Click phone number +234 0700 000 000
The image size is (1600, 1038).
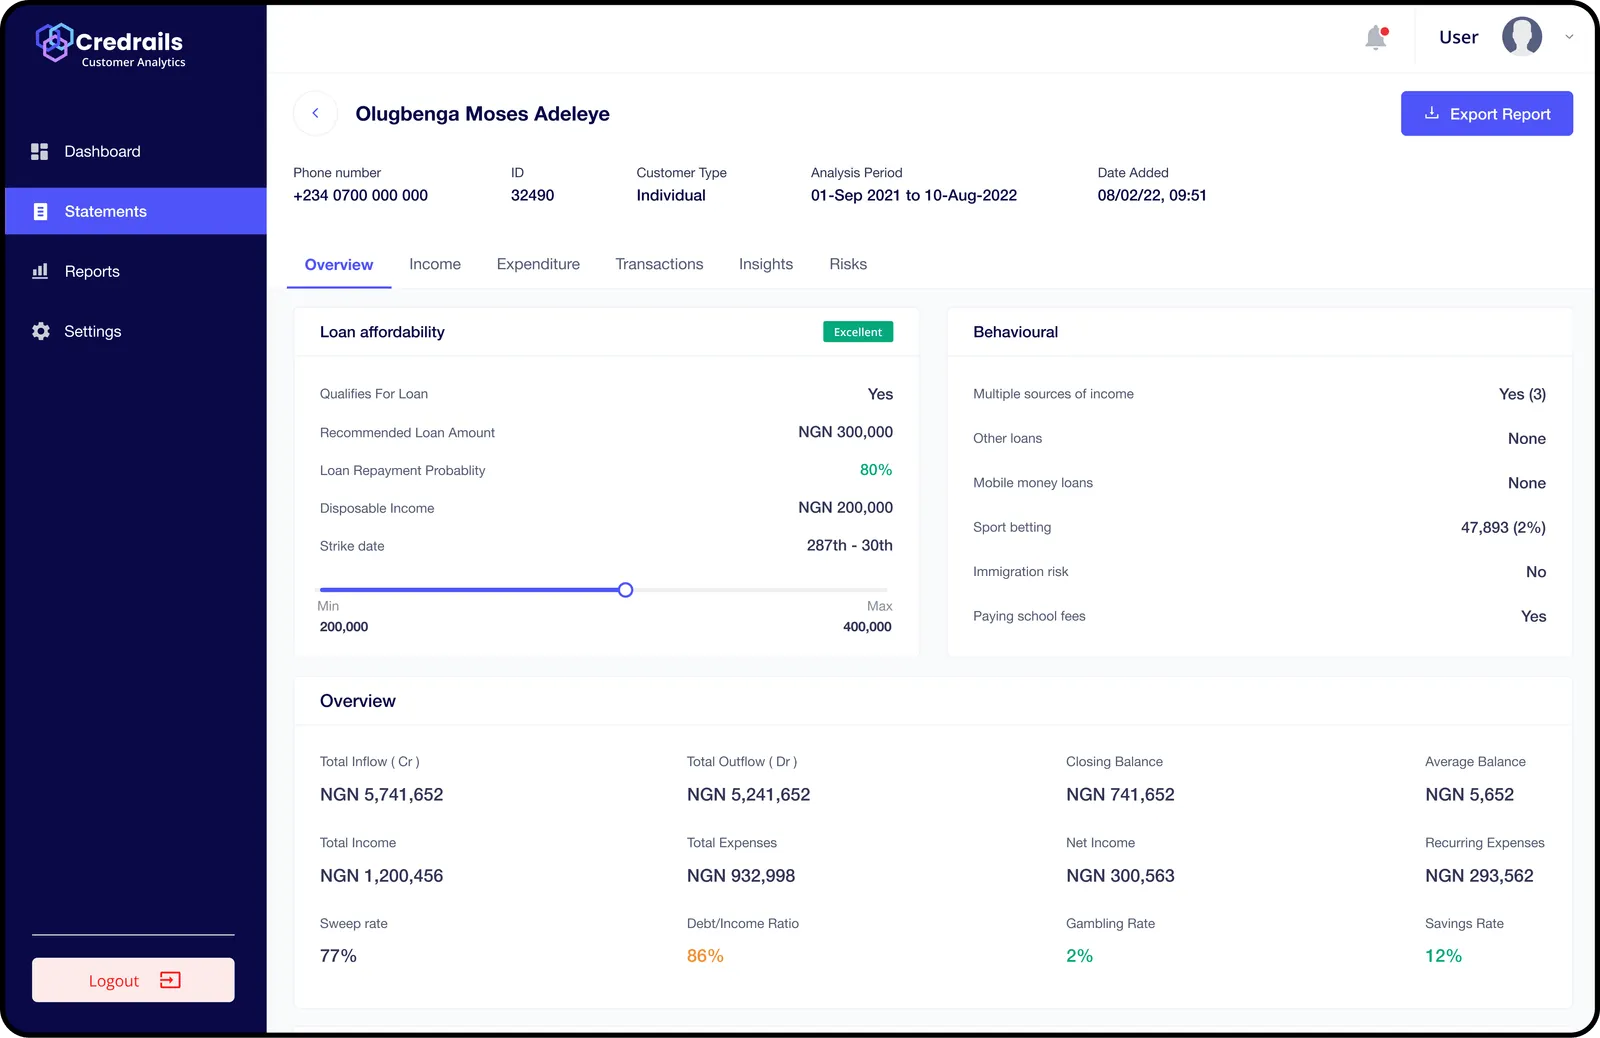coord(360,196)
